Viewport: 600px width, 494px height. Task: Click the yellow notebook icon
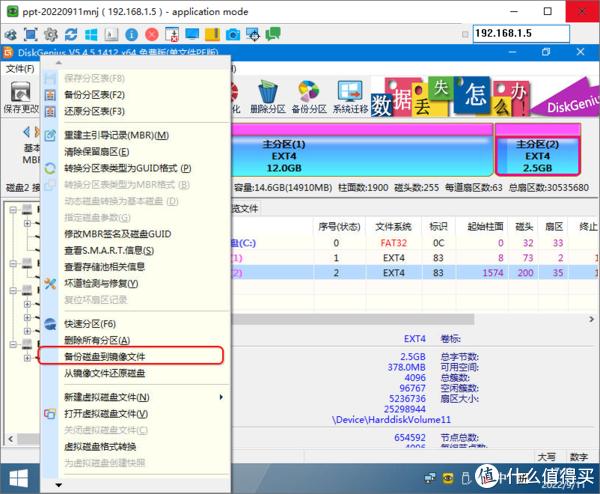212,34
